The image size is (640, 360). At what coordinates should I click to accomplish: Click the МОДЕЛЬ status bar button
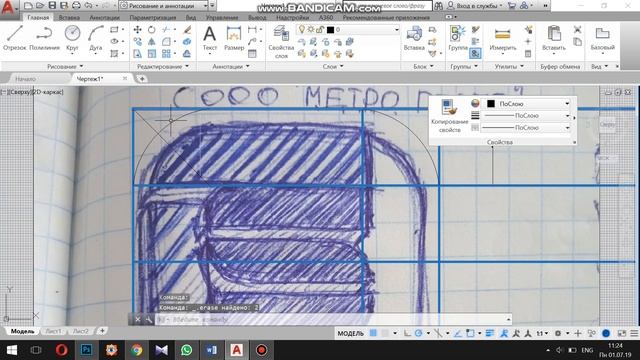pos(350,333)
